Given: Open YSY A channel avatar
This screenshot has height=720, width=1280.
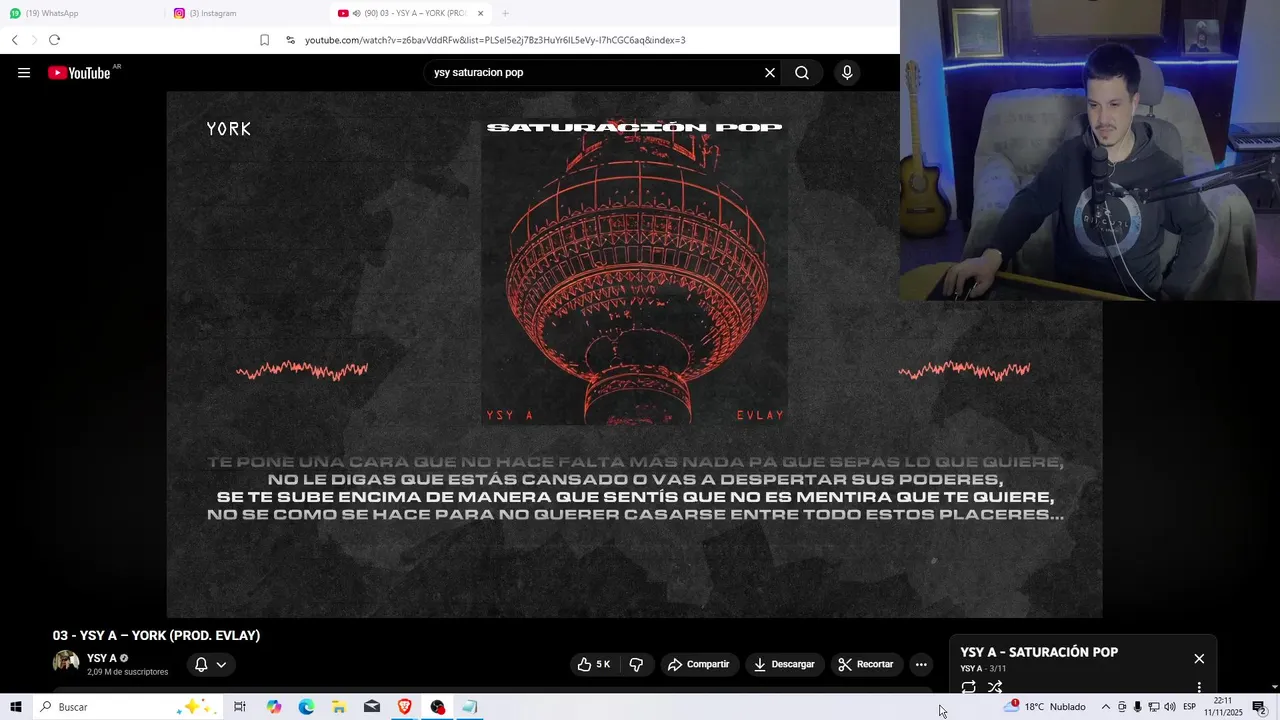Looking at the screenshot, I should point(66,663).
